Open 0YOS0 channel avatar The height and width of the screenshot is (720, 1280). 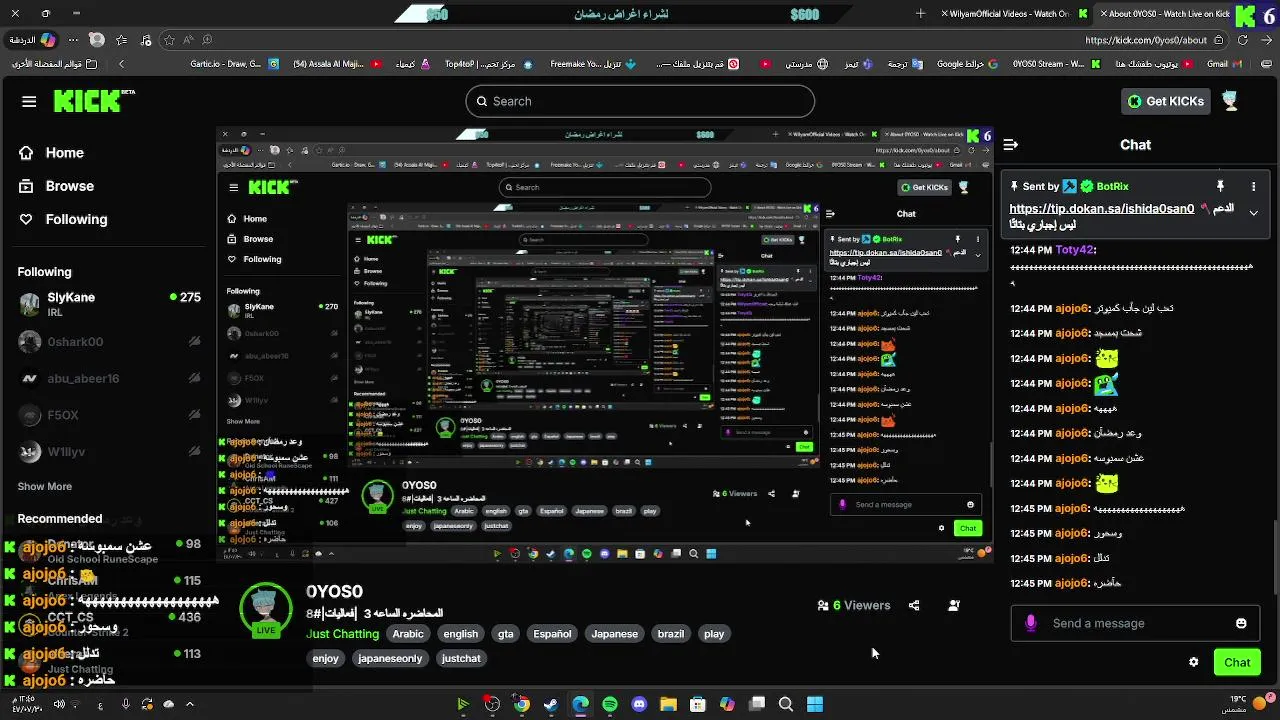(266, 609)
